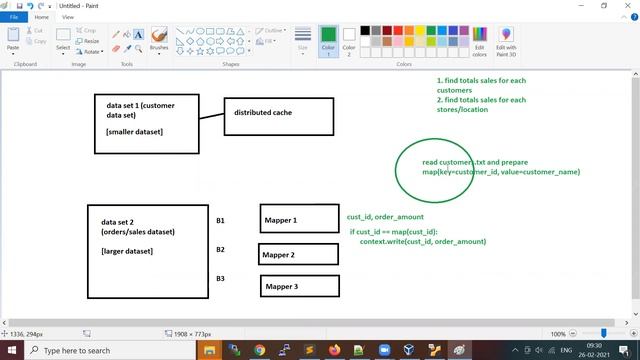Pick the purple color swatch
The width and height of the screenshot is (640, 360).
[464, 30]
